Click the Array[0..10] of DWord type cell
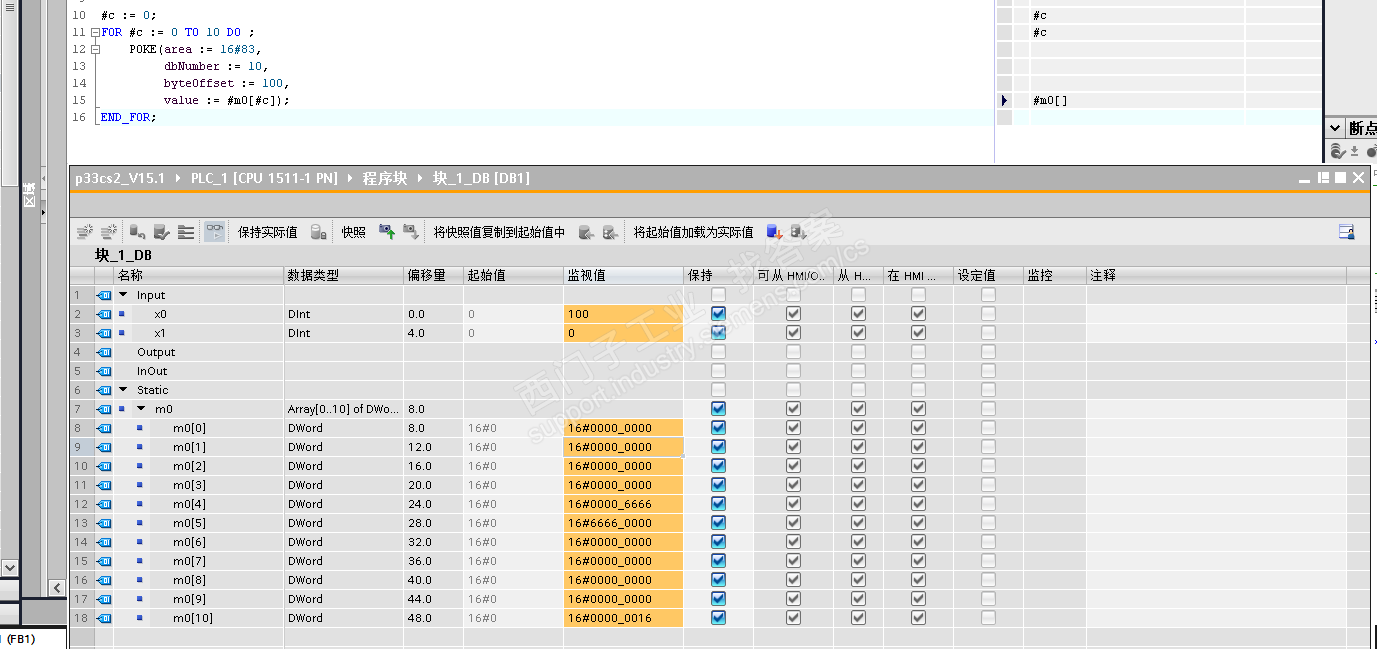The image size is (1377, 649). coord(344,409)
